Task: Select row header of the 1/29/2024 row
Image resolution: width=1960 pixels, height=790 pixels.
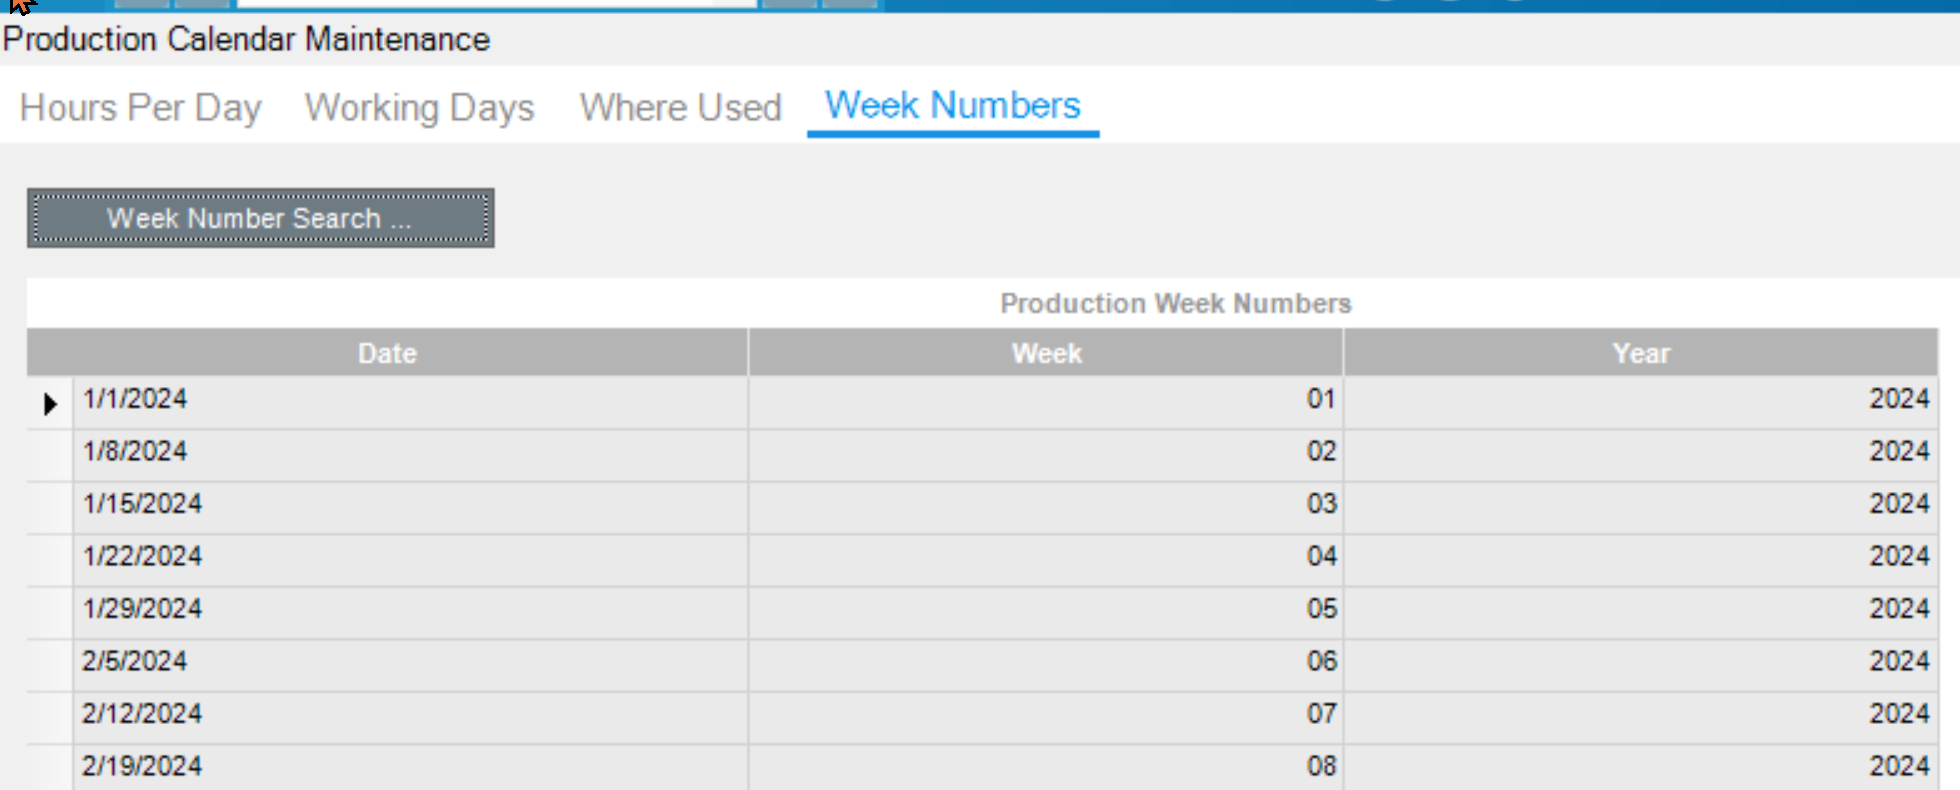Action: tap(50, 613)
